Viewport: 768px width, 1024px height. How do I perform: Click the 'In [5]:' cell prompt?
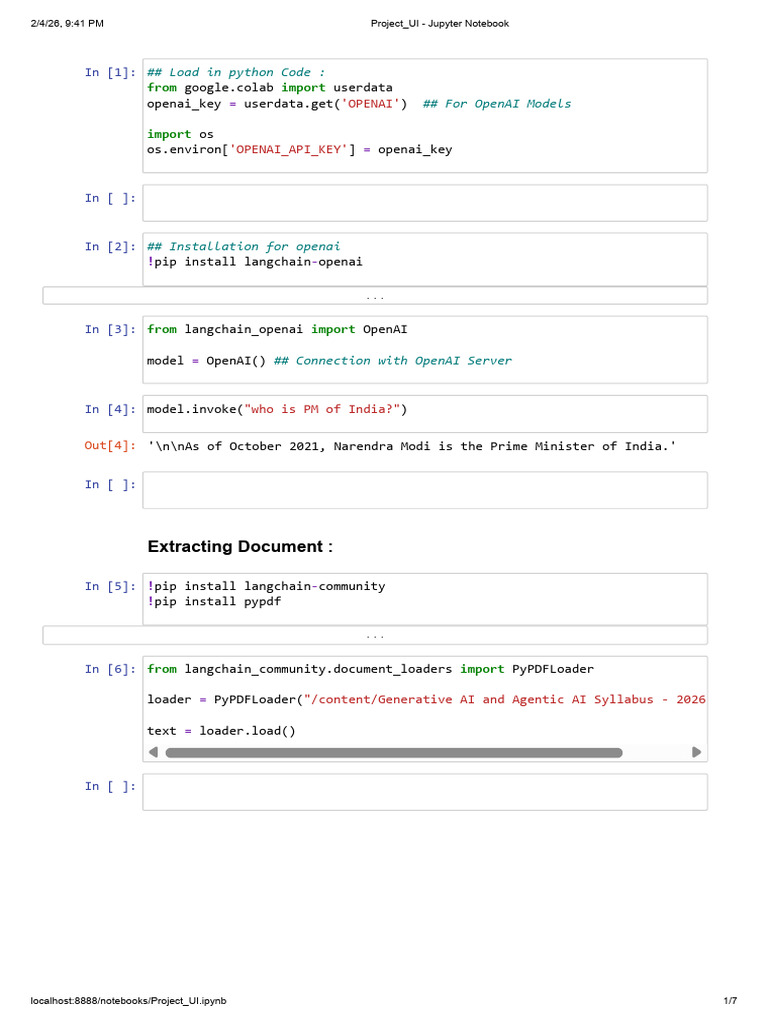[110, 586]
